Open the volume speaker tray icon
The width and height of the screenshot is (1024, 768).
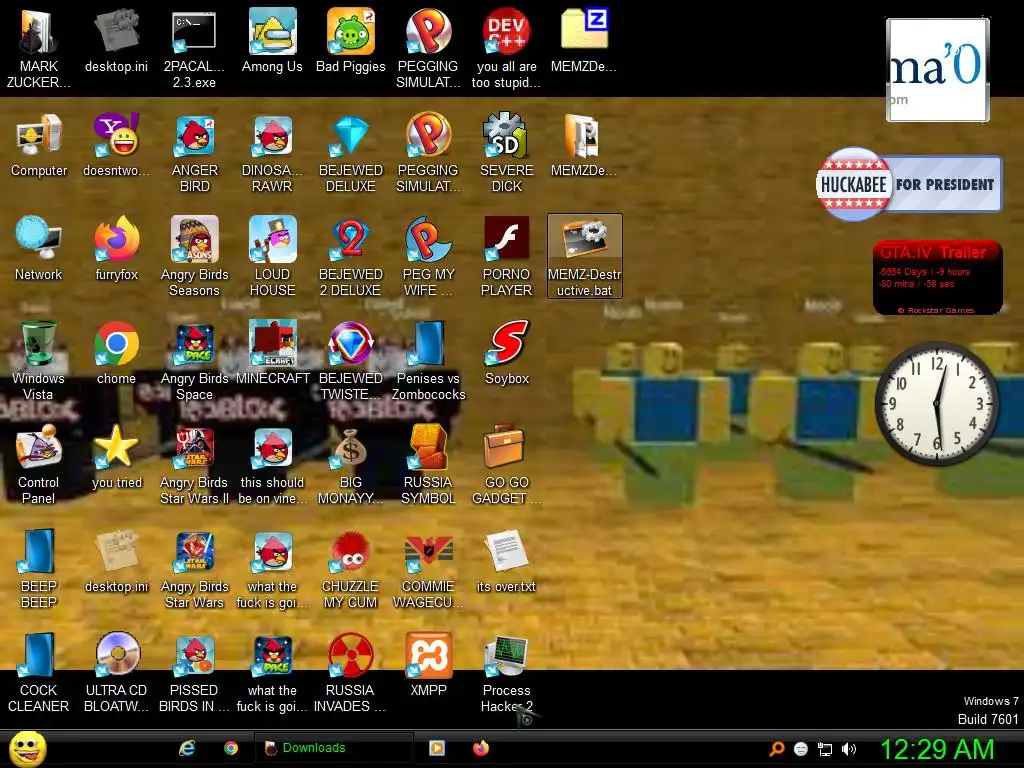point(849,749)
